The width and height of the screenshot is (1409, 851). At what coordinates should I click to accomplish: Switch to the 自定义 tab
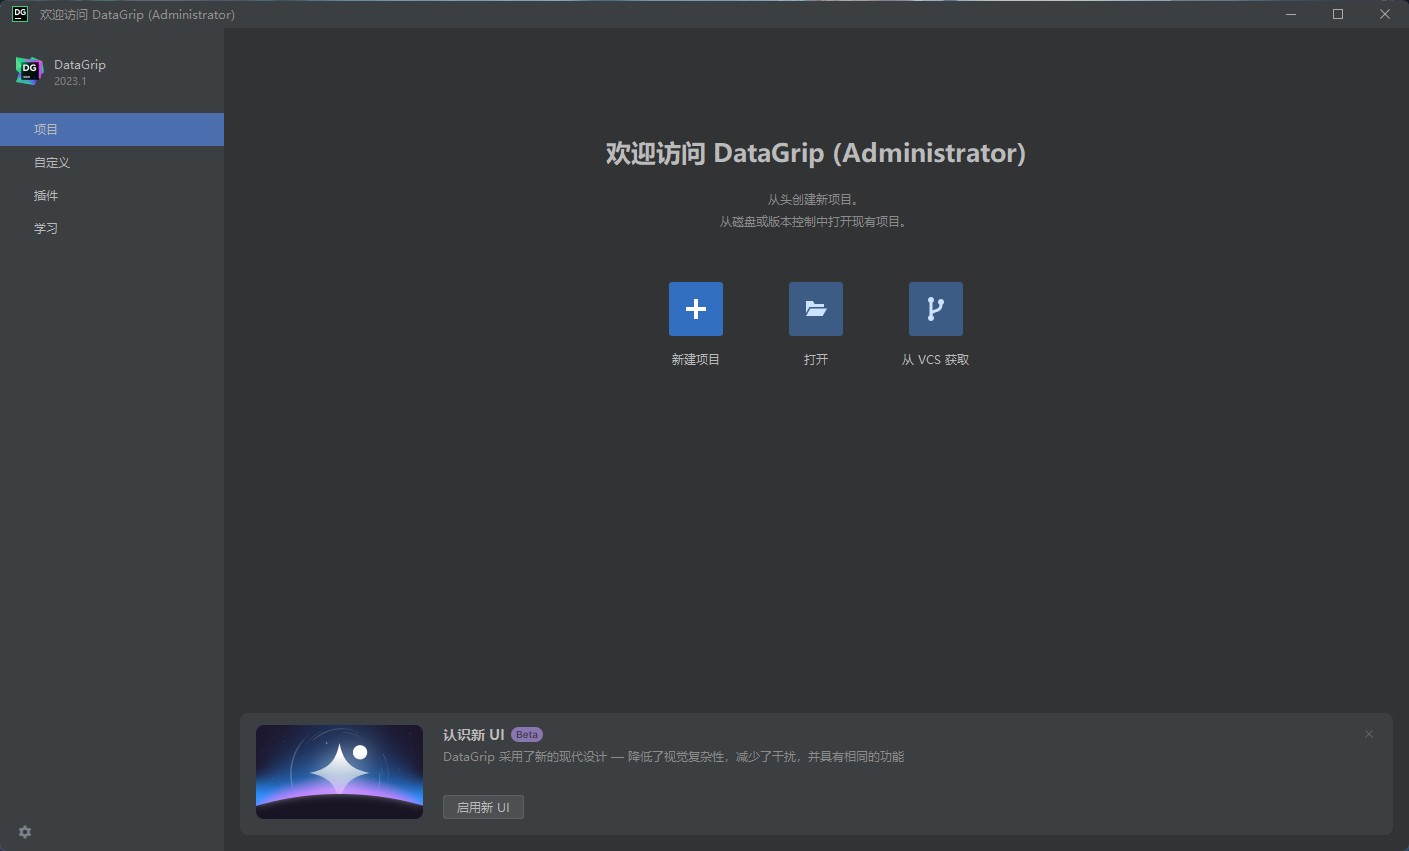pos(112,162)
